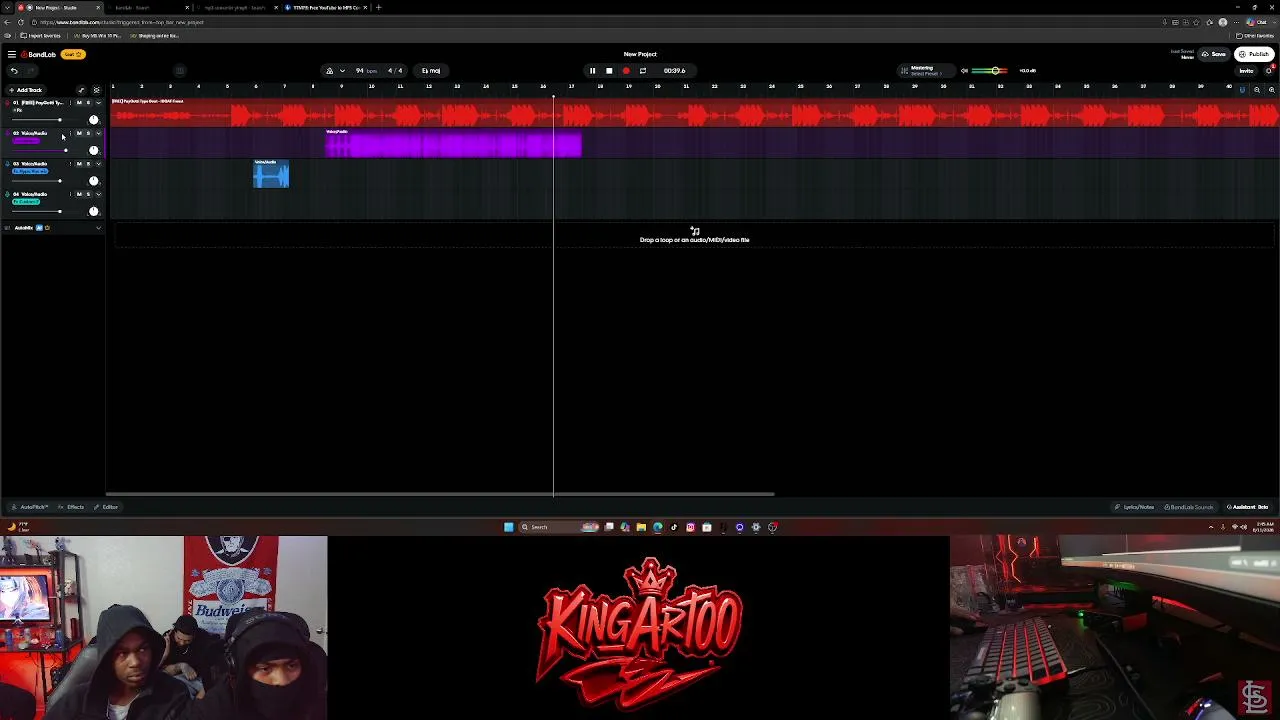1280x720 pixels.
Task: Open the BandLab Sounds panel
Action: click(1189, 507)
